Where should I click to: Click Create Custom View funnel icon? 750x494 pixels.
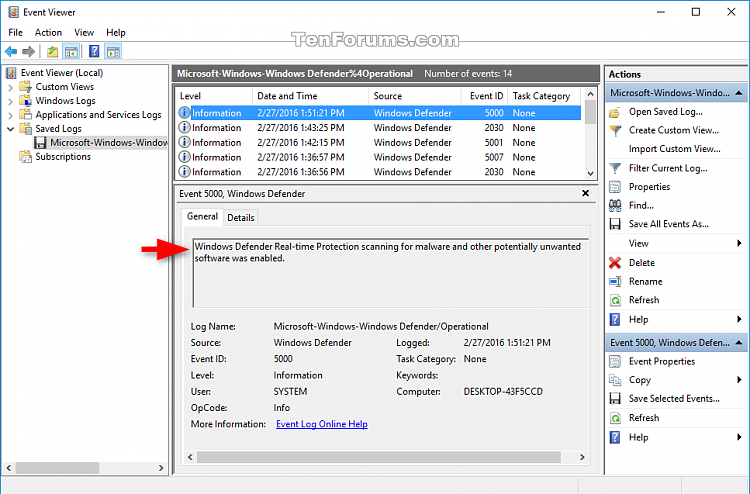click(615, 131)
